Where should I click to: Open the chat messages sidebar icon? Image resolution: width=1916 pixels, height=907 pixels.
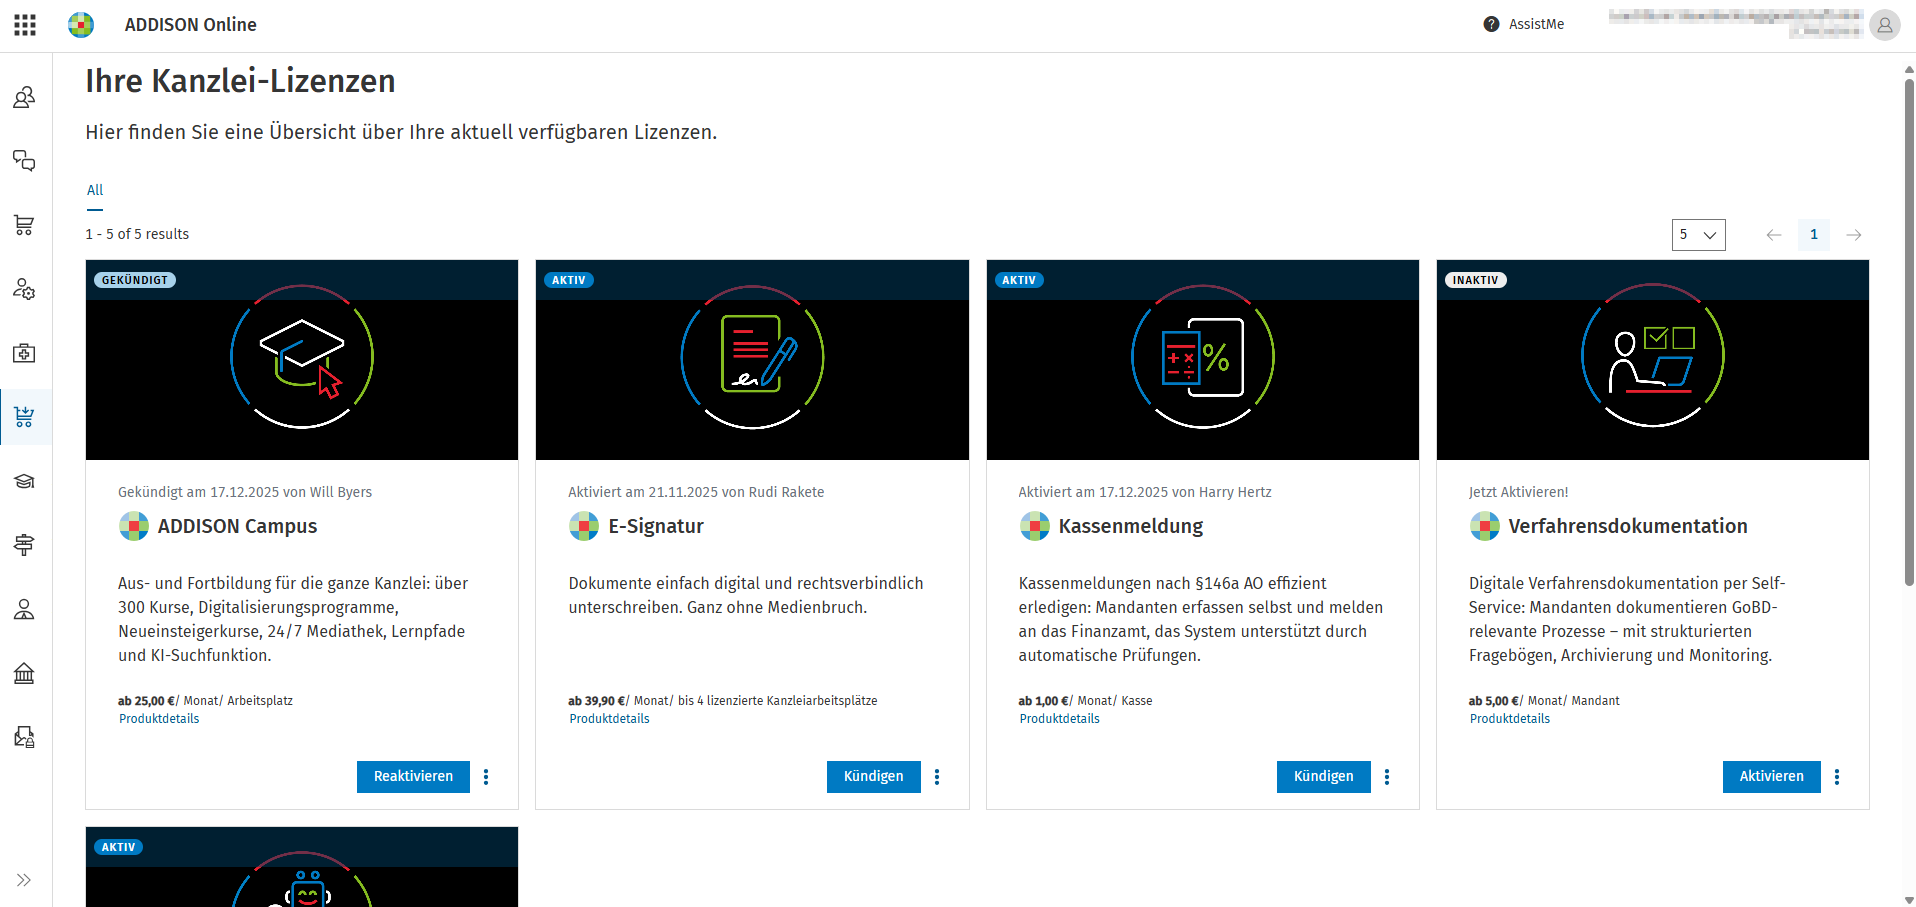(25, 161)
